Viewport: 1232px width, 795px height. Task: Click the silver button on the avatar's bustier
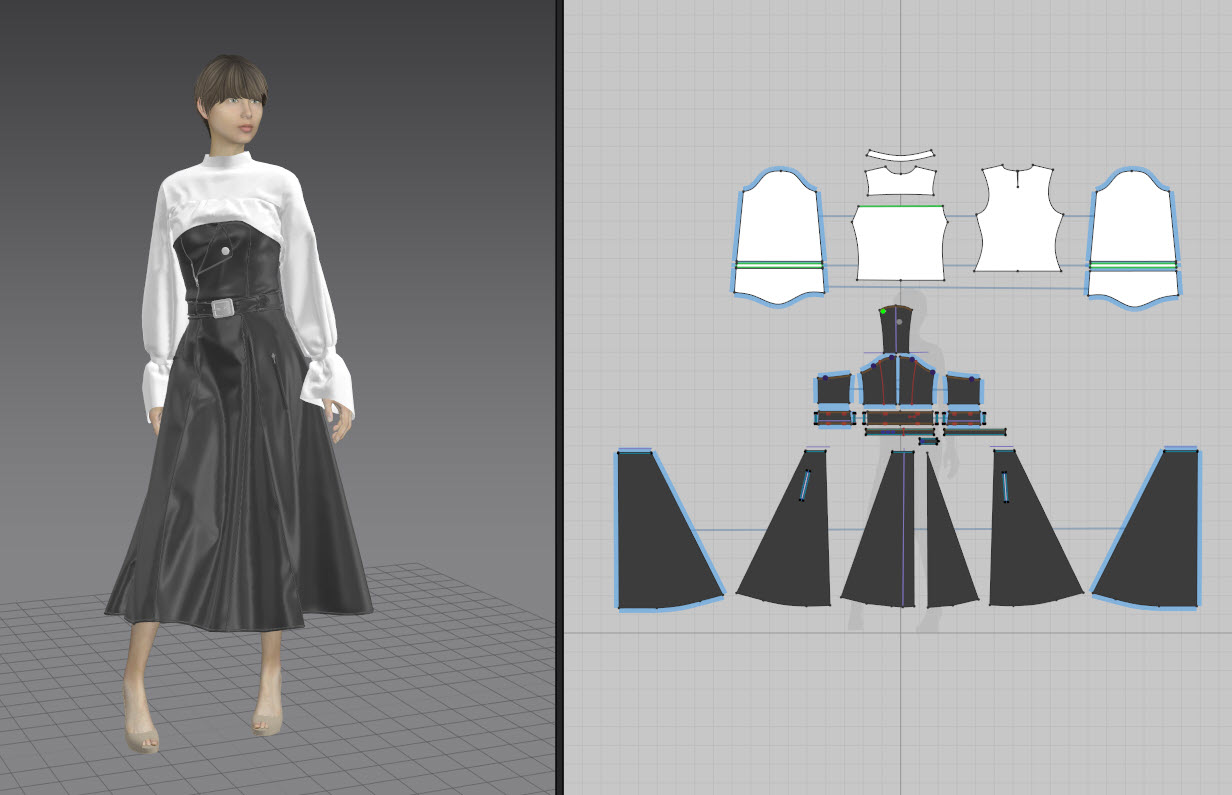coord(226,250)
